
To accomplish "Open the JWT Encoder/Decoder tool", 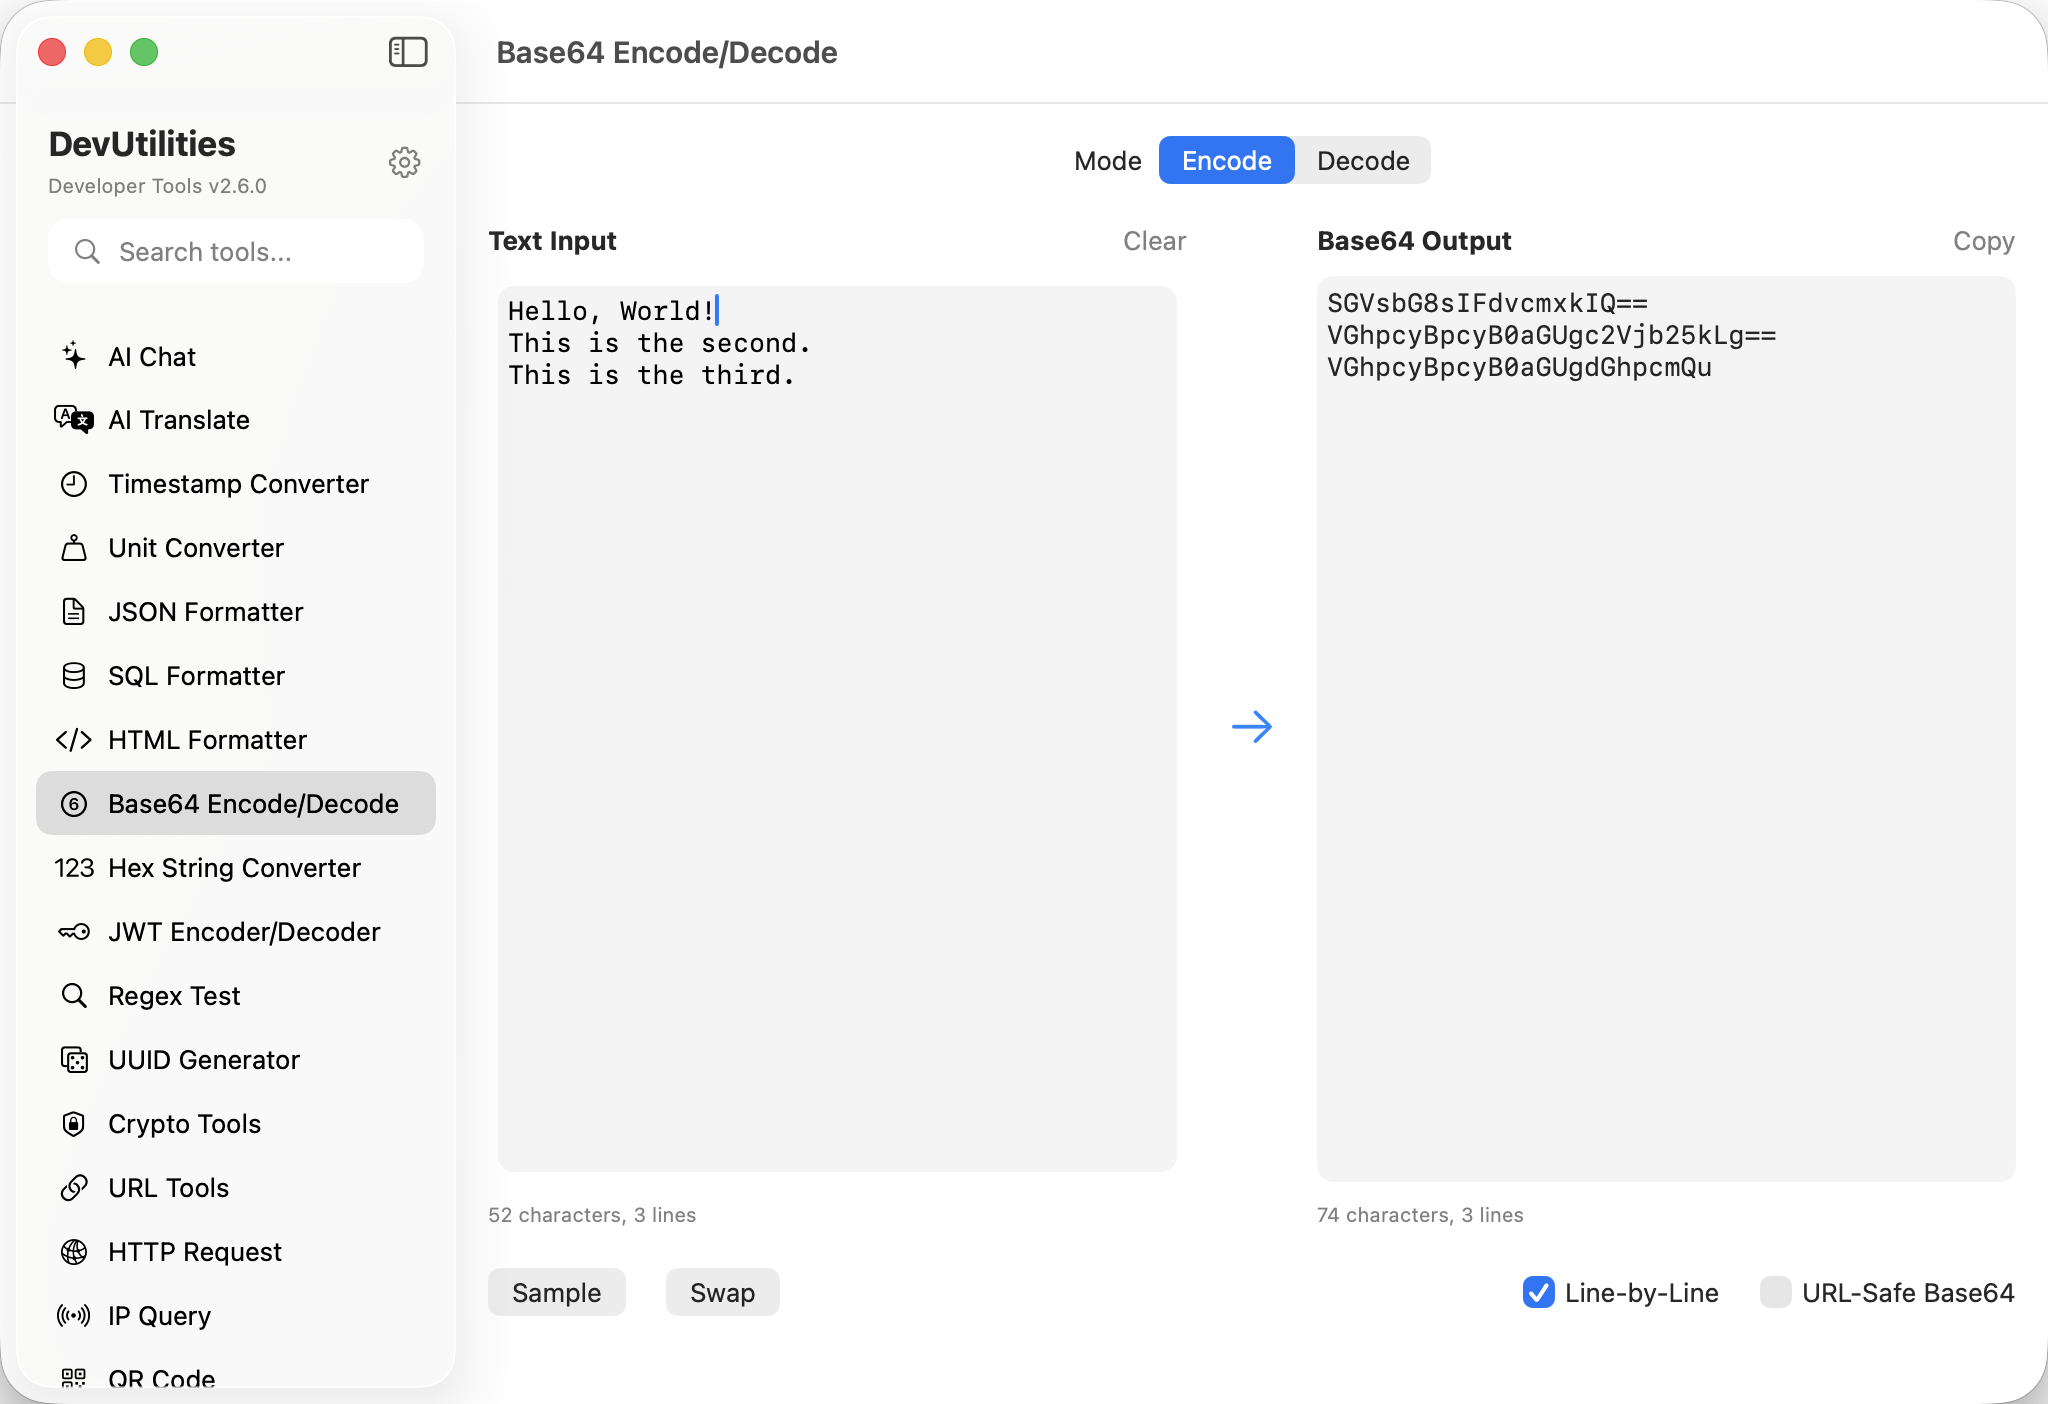I will coord(244,931).
